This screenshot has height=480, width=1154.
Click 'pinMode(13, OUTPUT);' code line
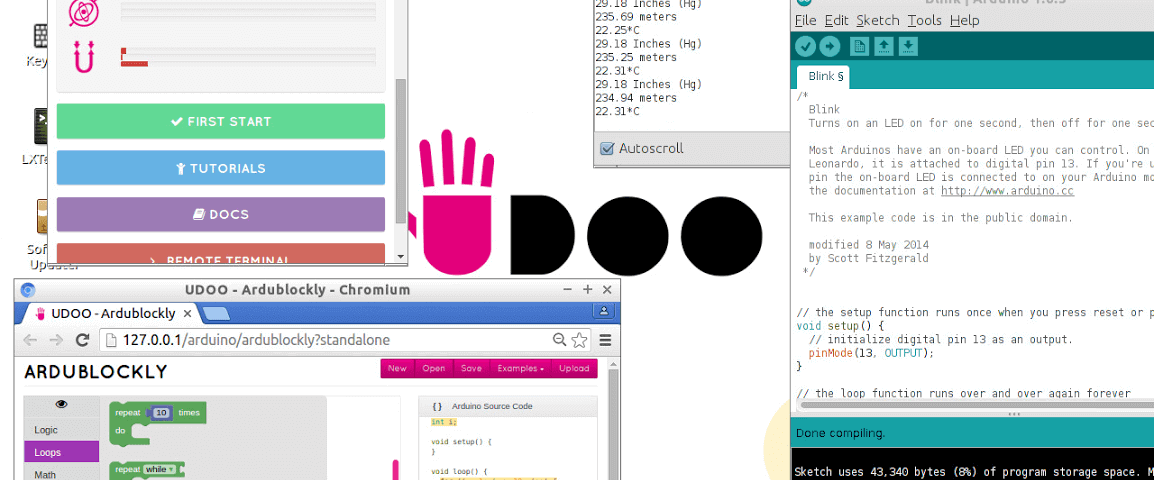click(x=871, y=353)
